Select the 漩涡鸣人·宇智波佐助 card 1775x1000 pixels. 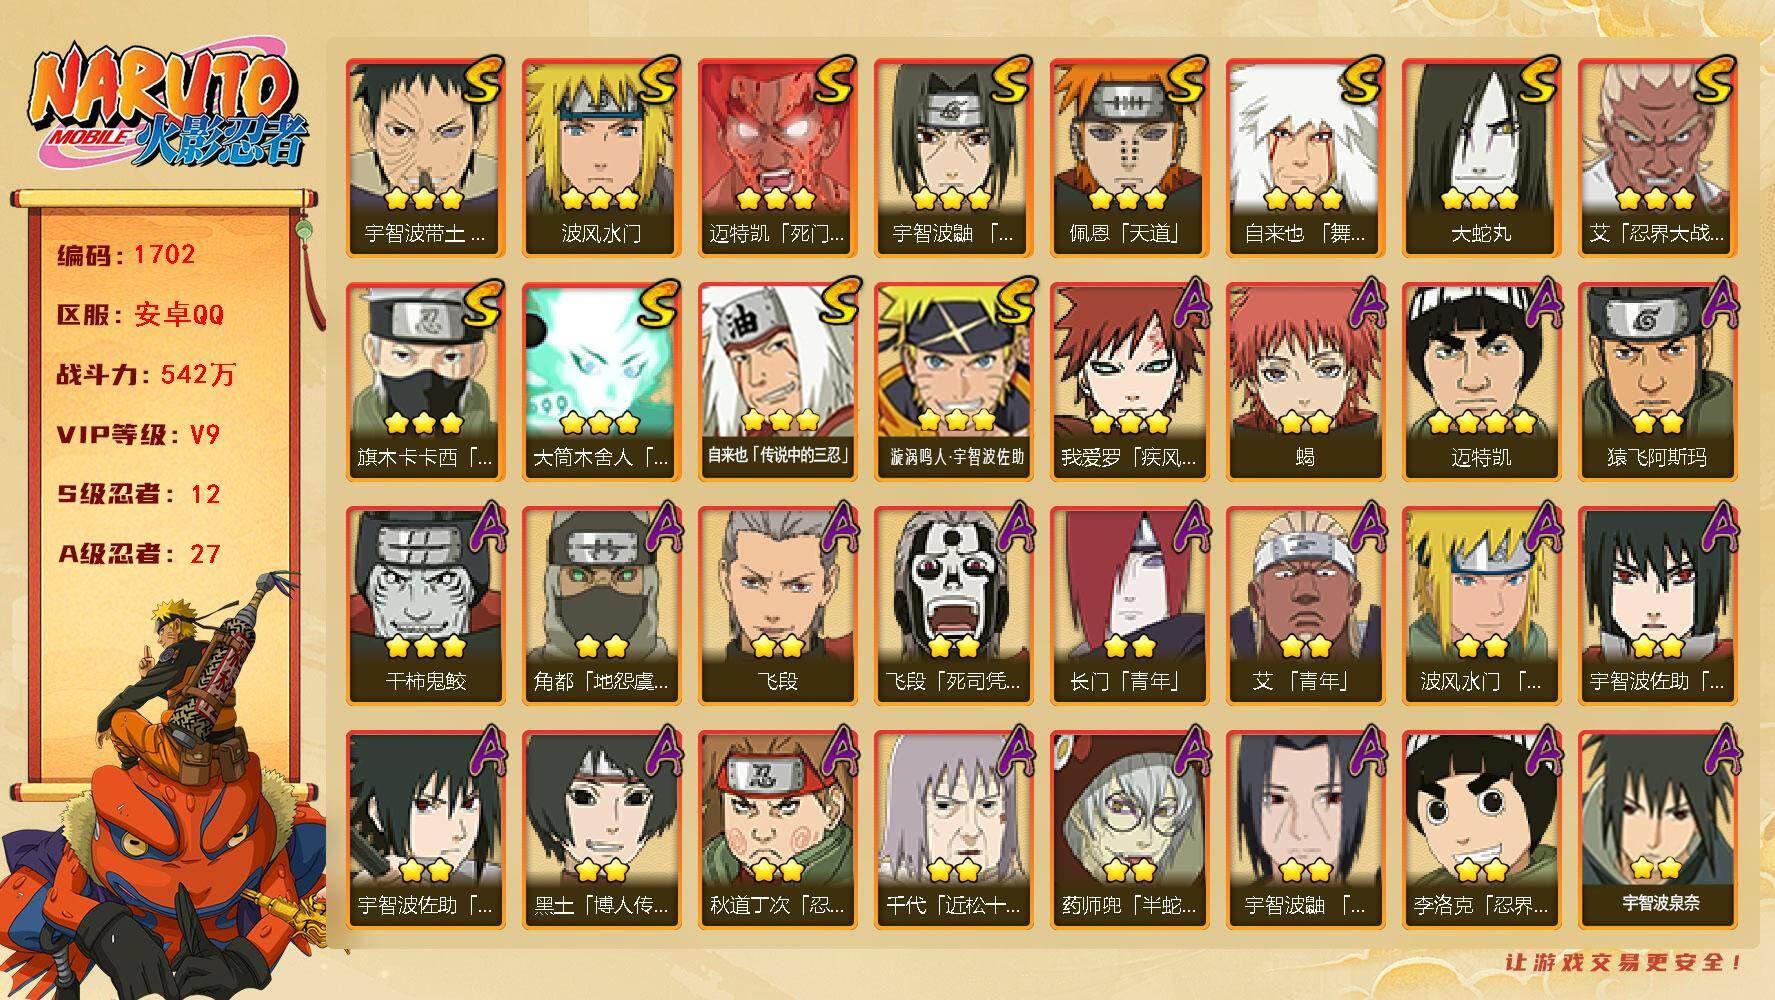[953, 382]
